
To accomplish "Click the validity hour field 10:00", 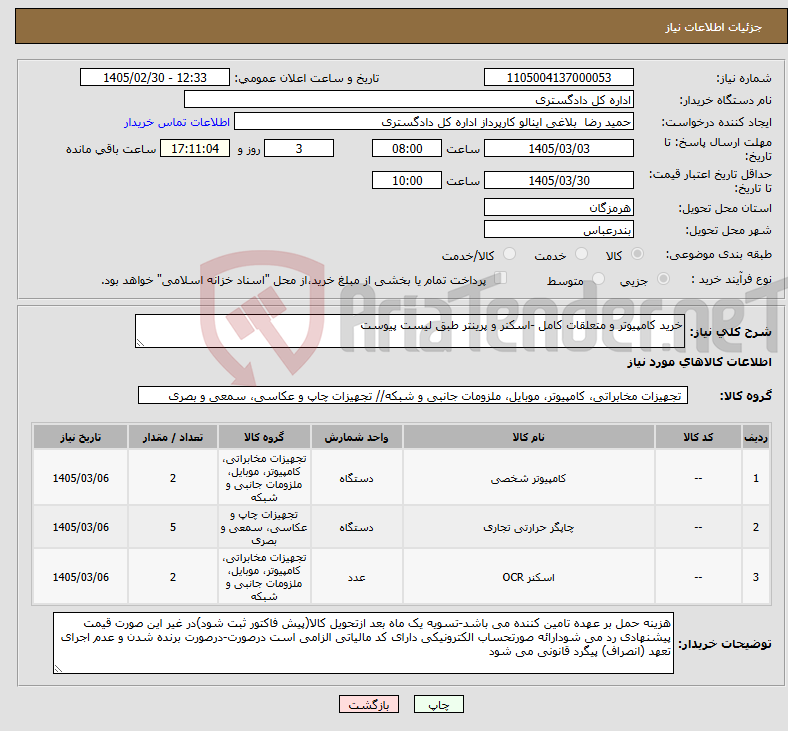I will [407, 180].
